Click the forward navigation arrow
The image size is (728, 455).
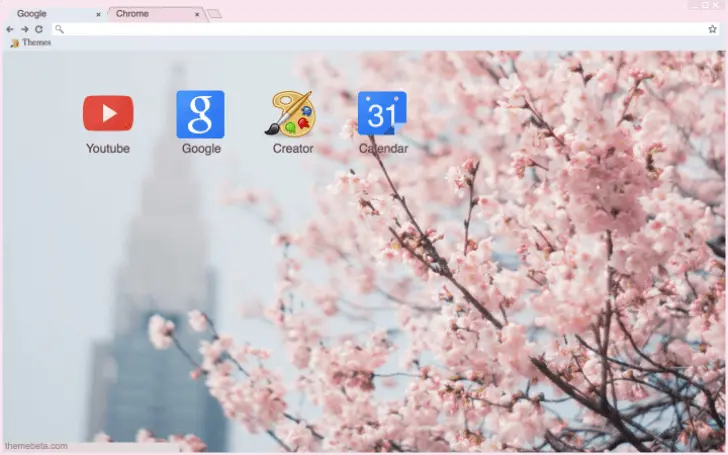click(x=24, y=29)
